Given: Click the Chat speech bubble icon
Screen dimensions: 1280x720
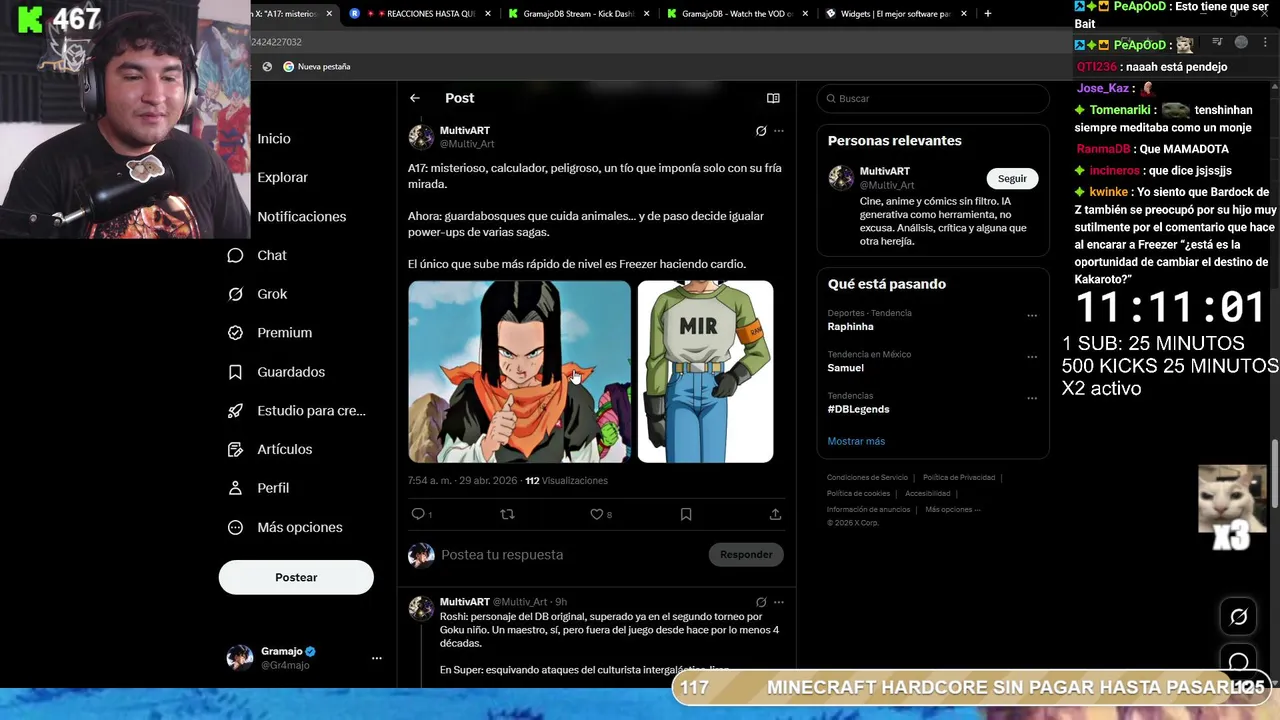Looking at the screenshot, I should [x=235, y=255].
